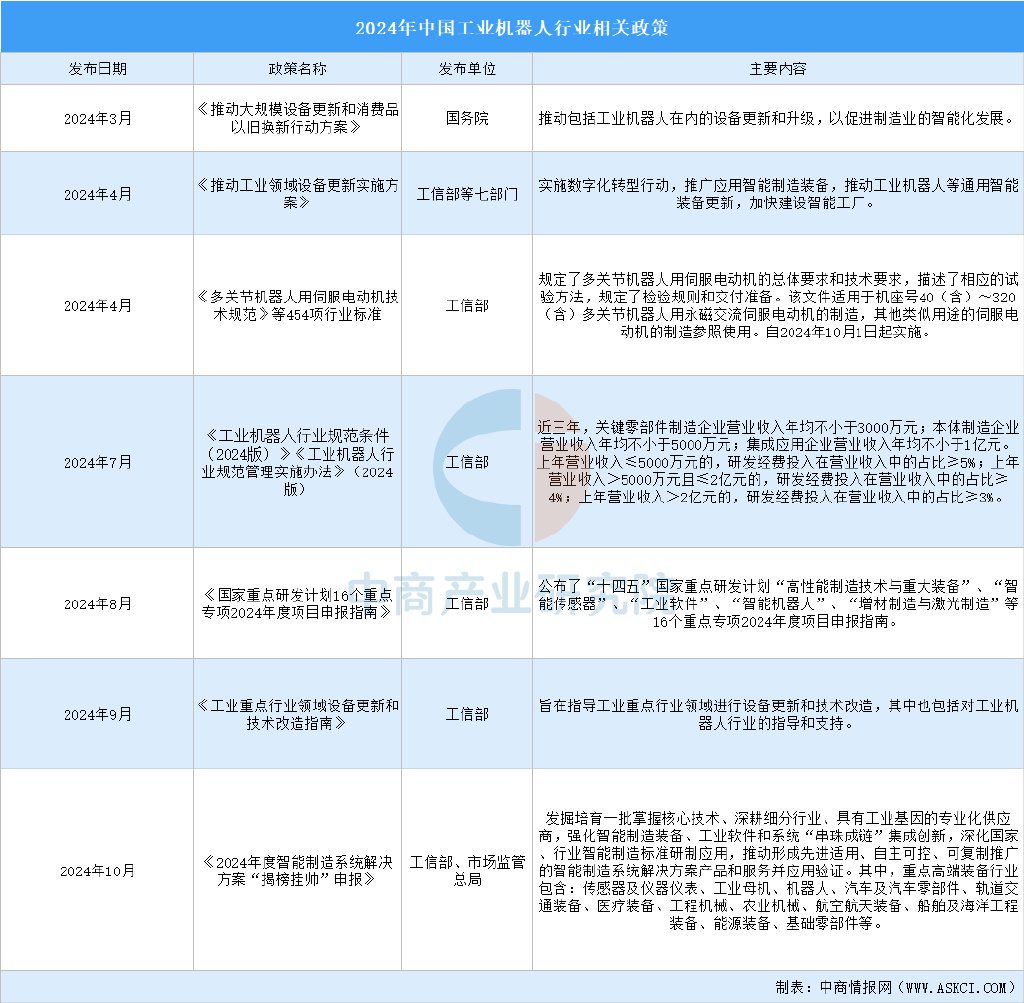Select the 2024年度智能制造系统解决方案"揭榜挂帅"申报 policy cell

(x=298, y=870)
